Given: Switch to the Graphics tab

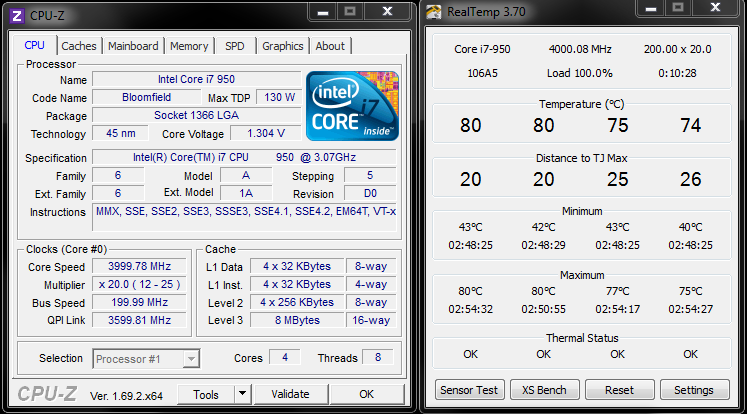Looking at the screenshot, I should 283,46.
